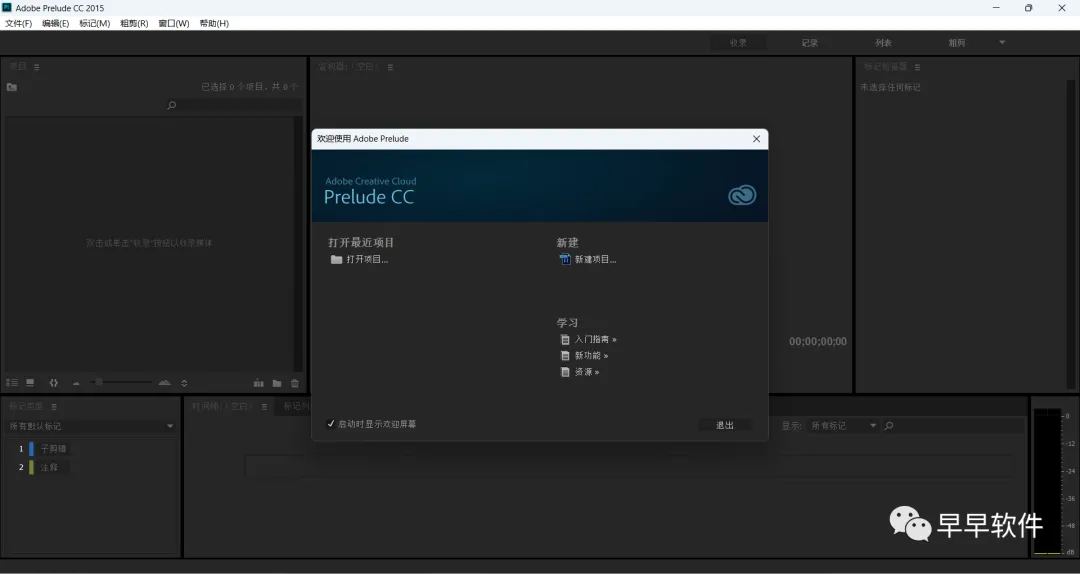Open the 帮助(H) menu

point(214,23)
